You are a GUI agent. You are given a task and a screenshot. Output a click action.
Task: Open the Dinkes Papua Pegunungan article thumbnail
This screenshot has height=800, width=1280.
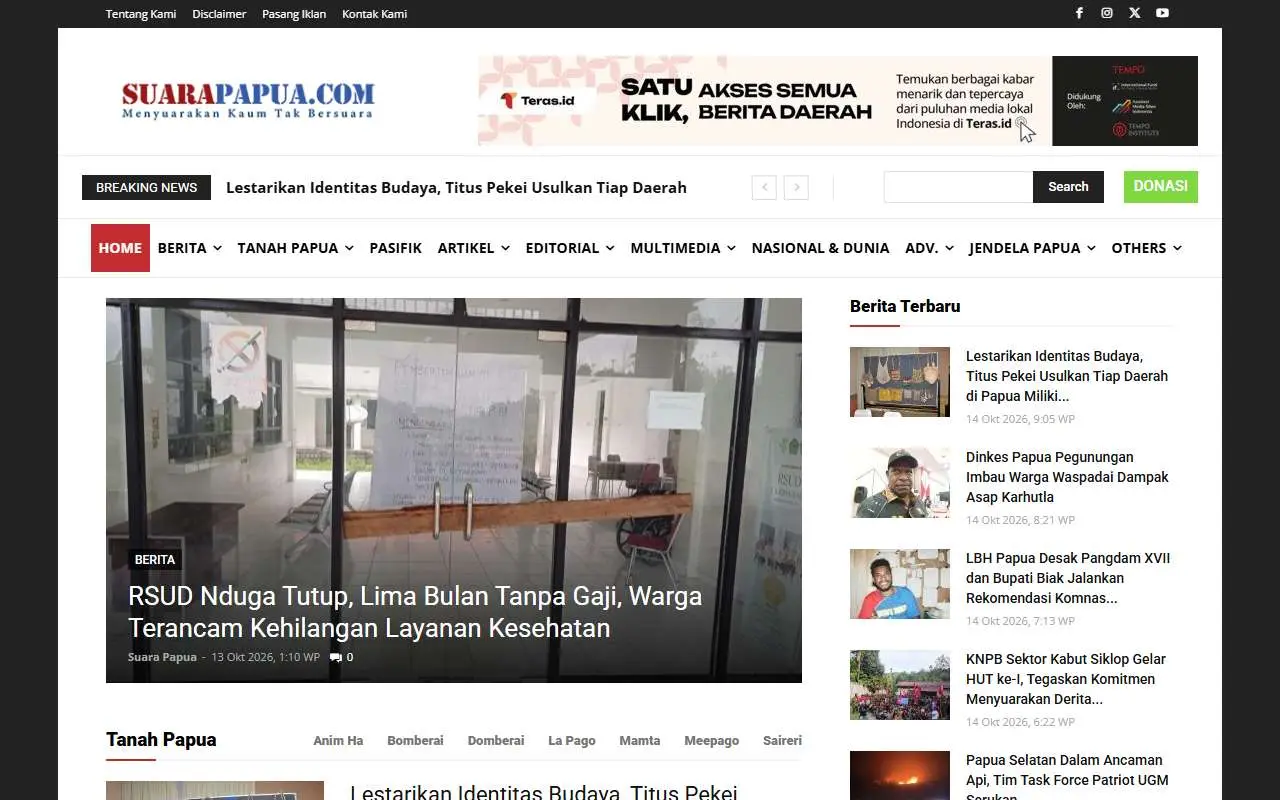tap(900, 483)
